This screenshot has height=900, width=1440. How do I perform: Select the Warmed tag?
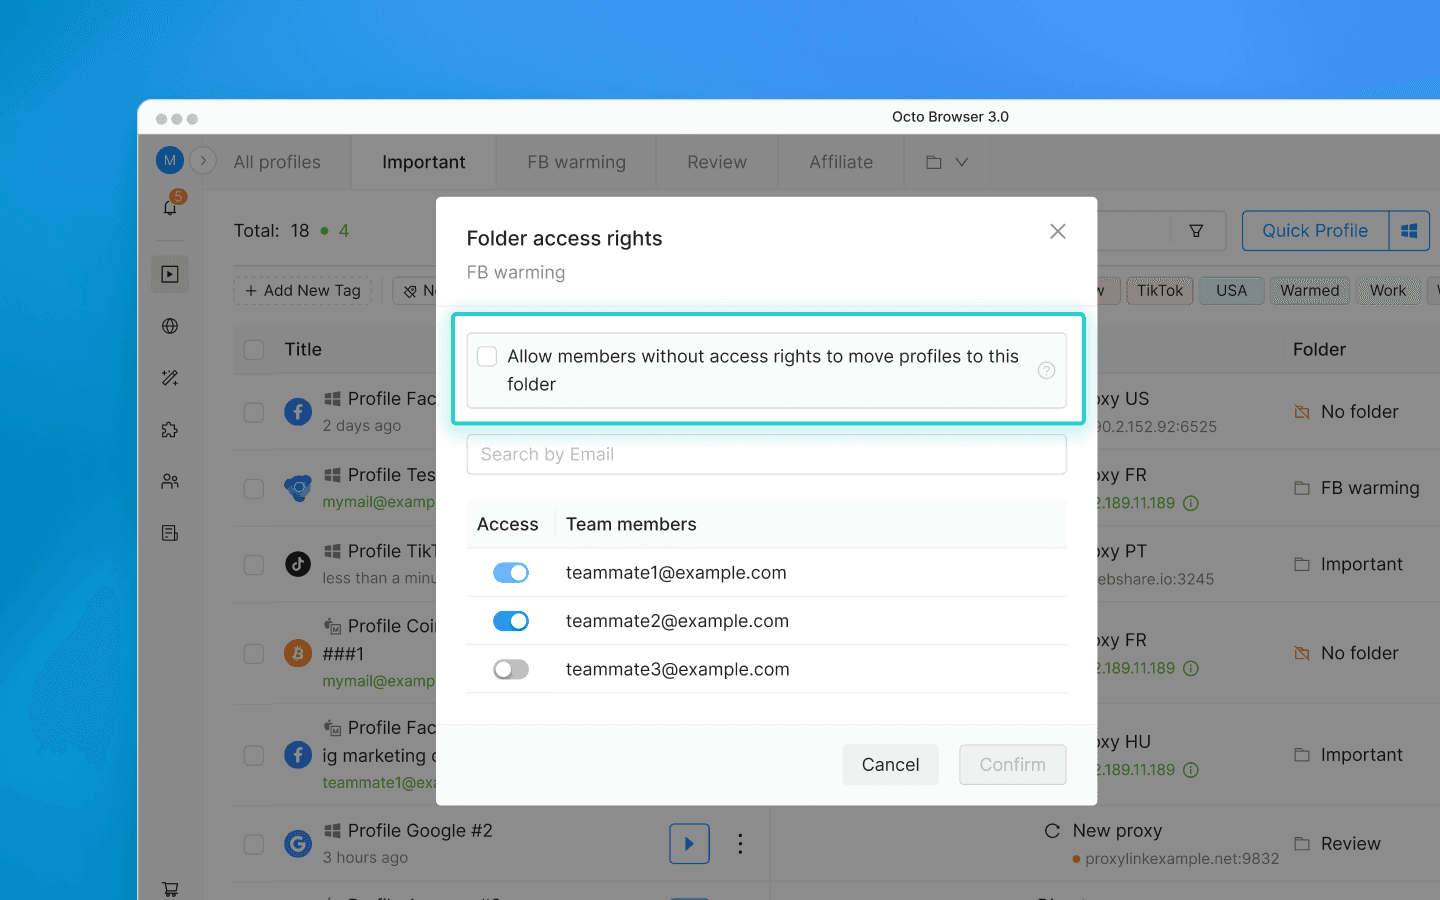click(1310, 291)
